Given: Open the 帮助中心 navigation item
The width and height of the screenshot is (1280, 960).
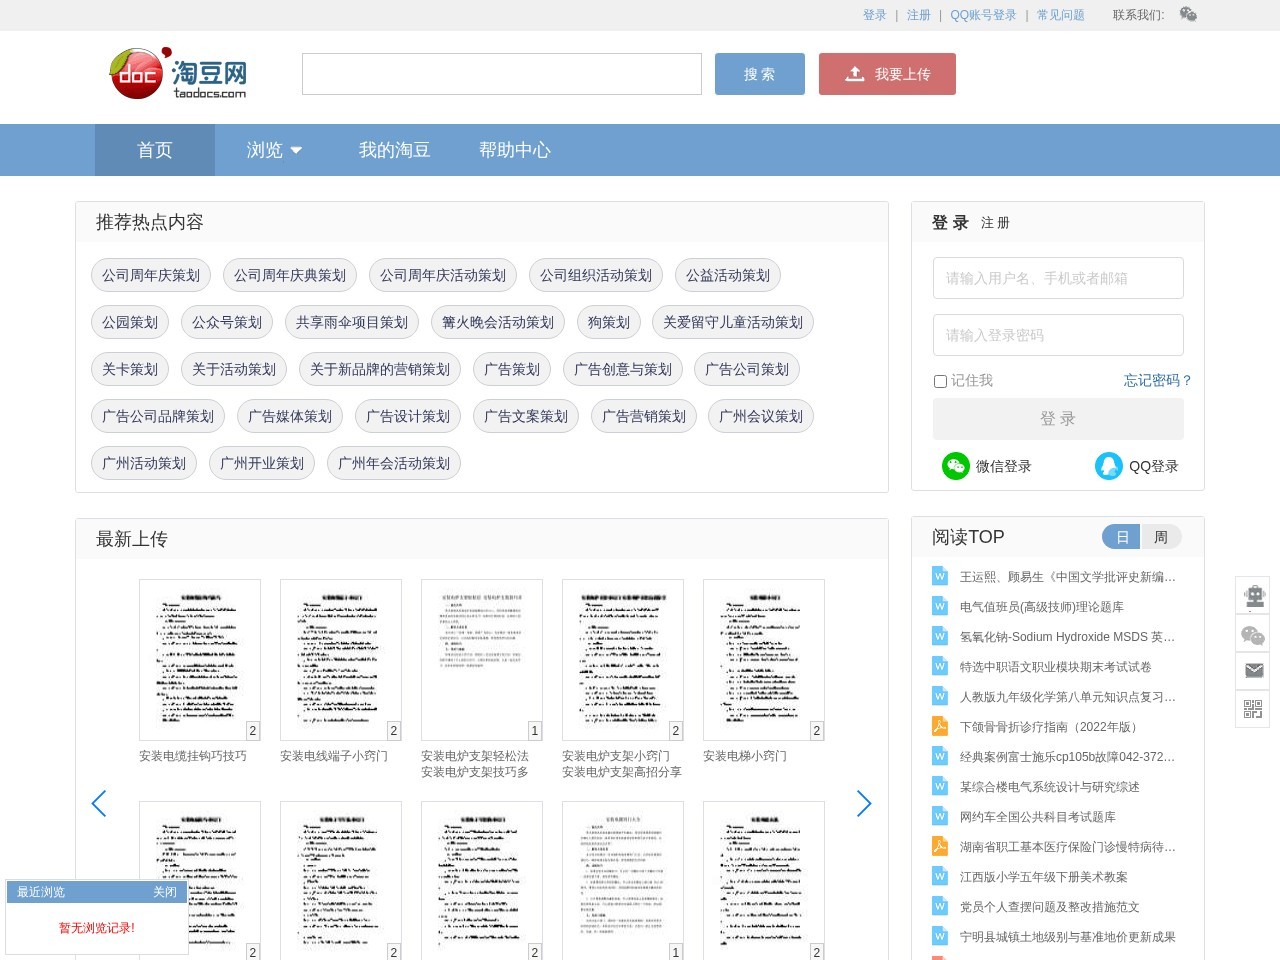Looking at the screenshot, I should (x=514, y=150).
